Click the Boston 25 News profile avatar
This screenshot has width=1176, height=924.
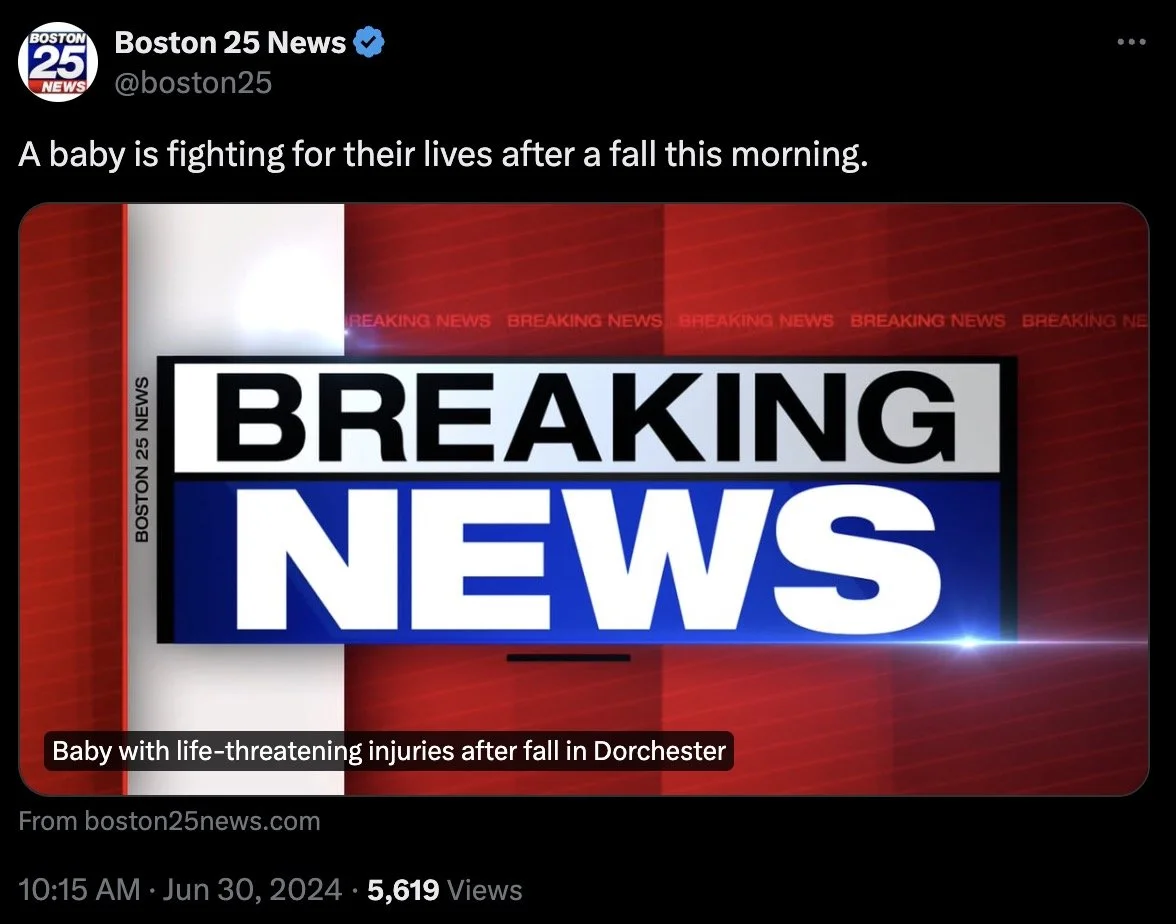[58, 62]
